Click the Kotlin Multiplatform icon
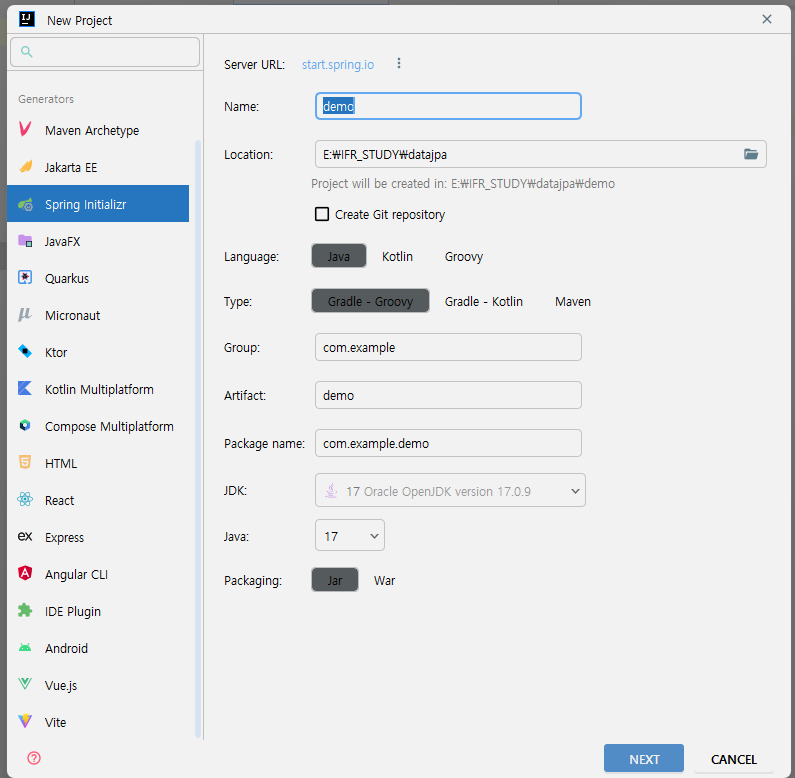The height and width of the screenshot is (778, 795). 25,388
